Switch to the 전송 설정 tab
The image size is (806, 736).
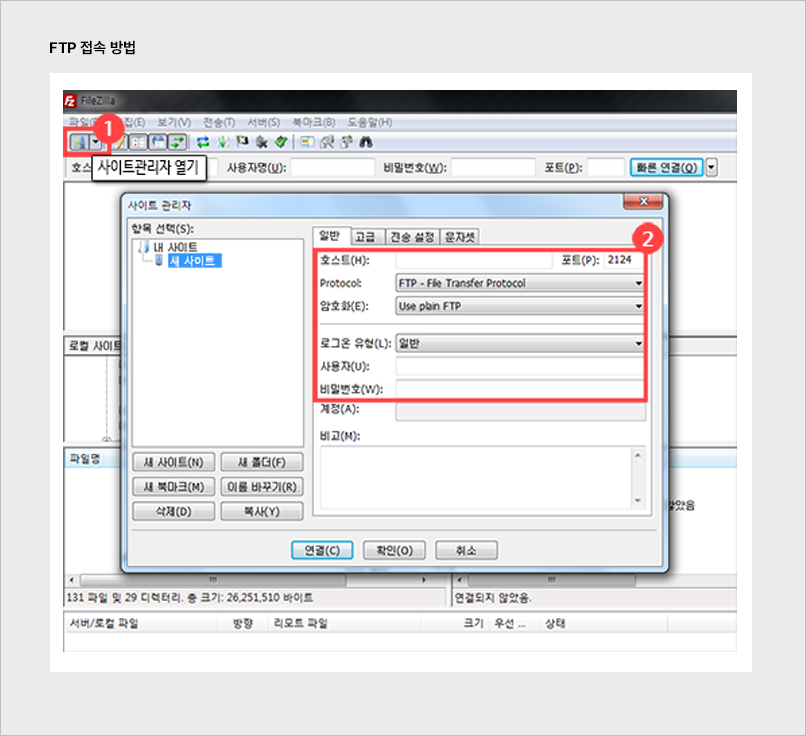[x=412, y=237]
